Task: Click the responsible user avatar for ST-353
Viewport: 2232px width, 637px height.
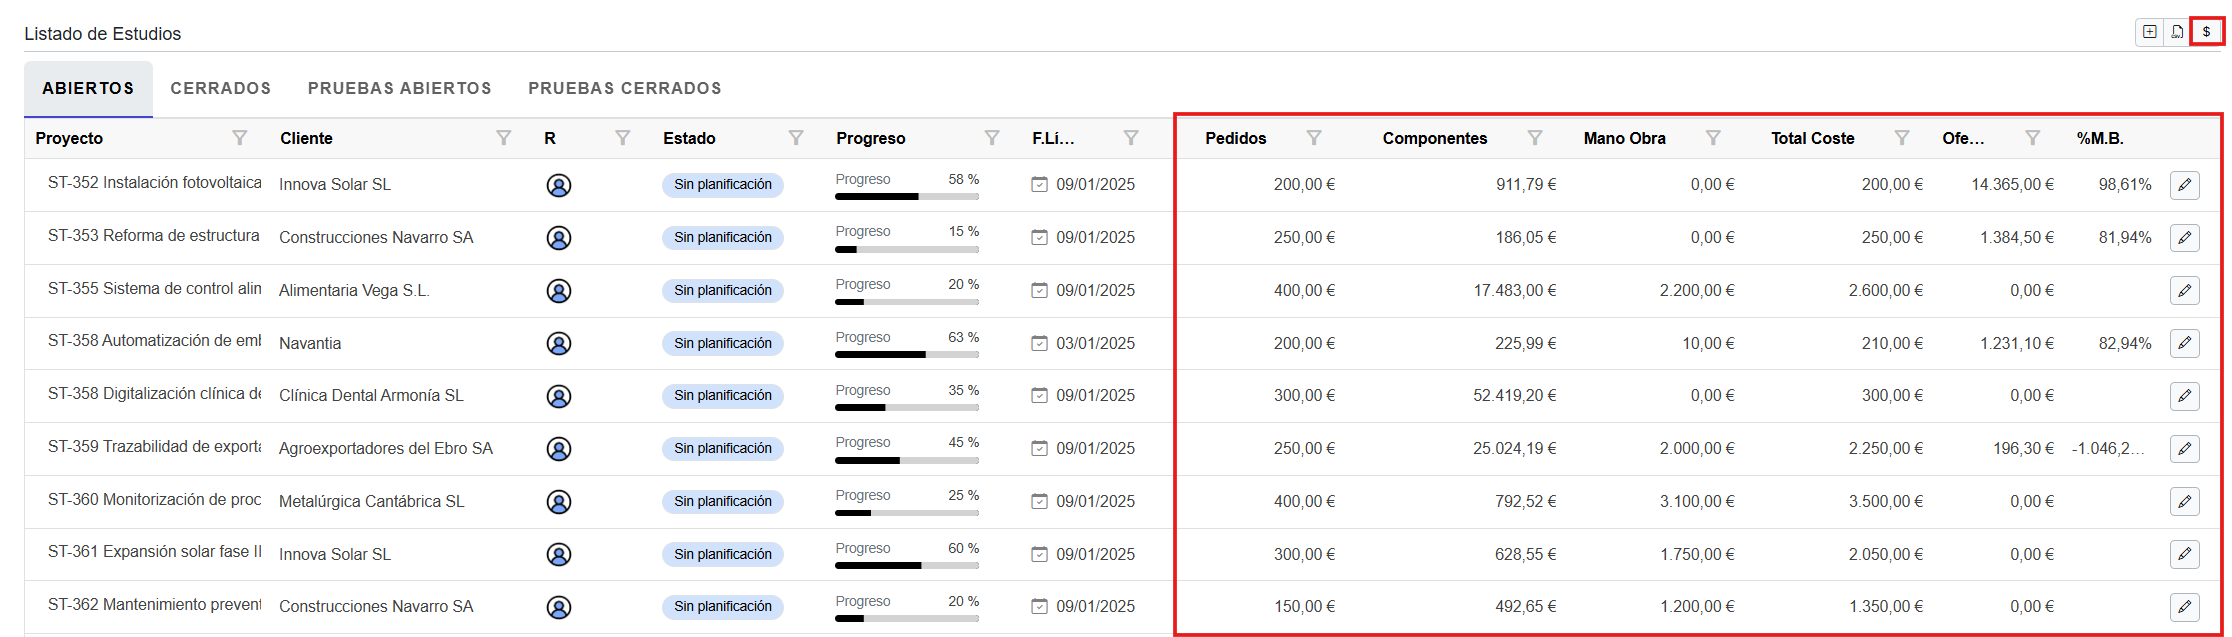Action: point(559,238)
